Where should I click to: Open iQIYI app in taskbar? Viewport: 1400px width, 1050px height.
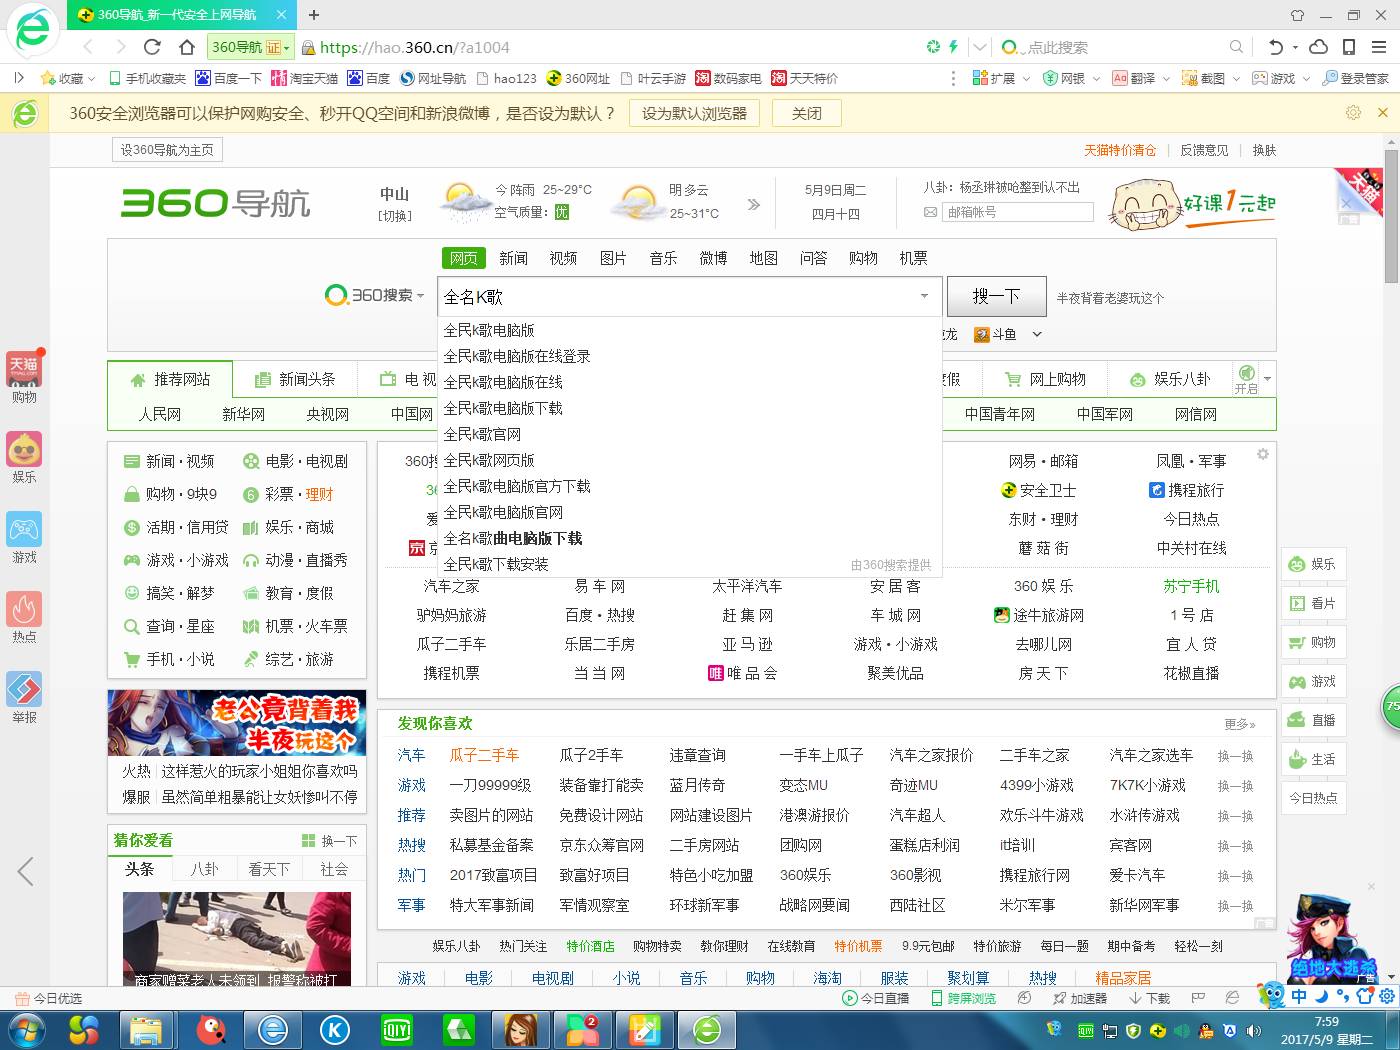click(397, 1029)
